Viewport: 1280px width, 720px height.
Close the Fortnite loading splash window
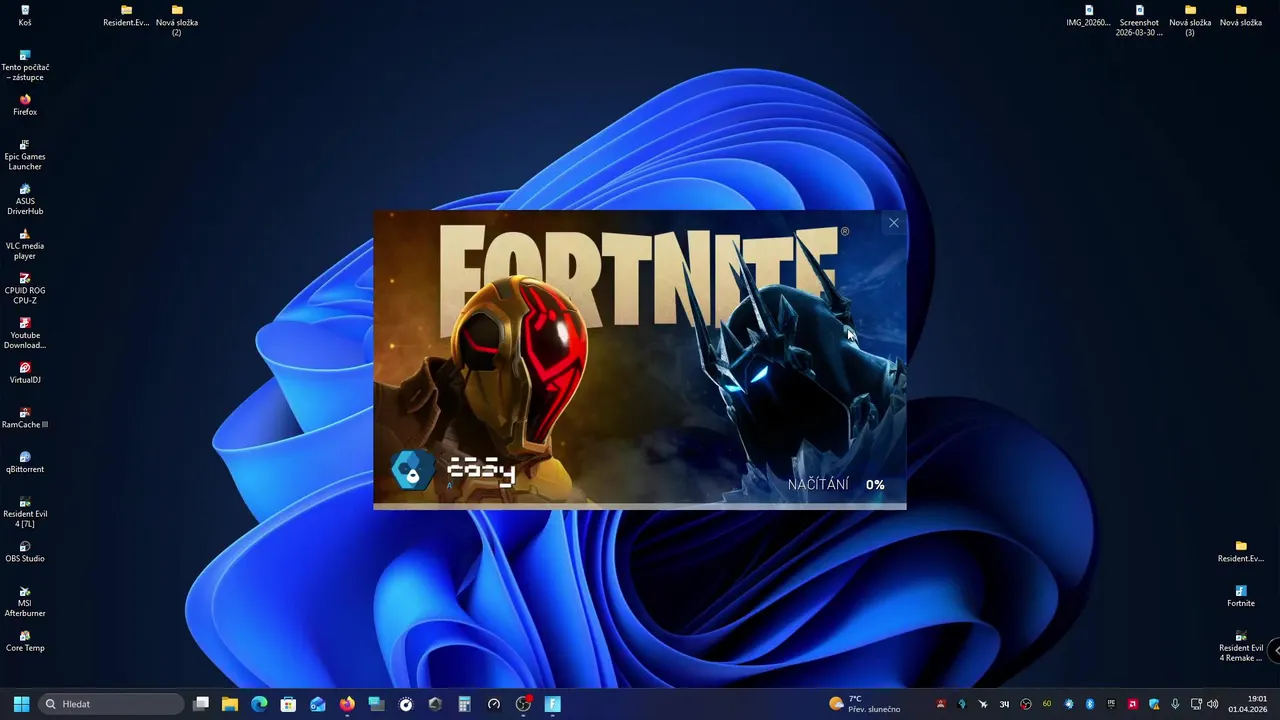coord(893,223)
